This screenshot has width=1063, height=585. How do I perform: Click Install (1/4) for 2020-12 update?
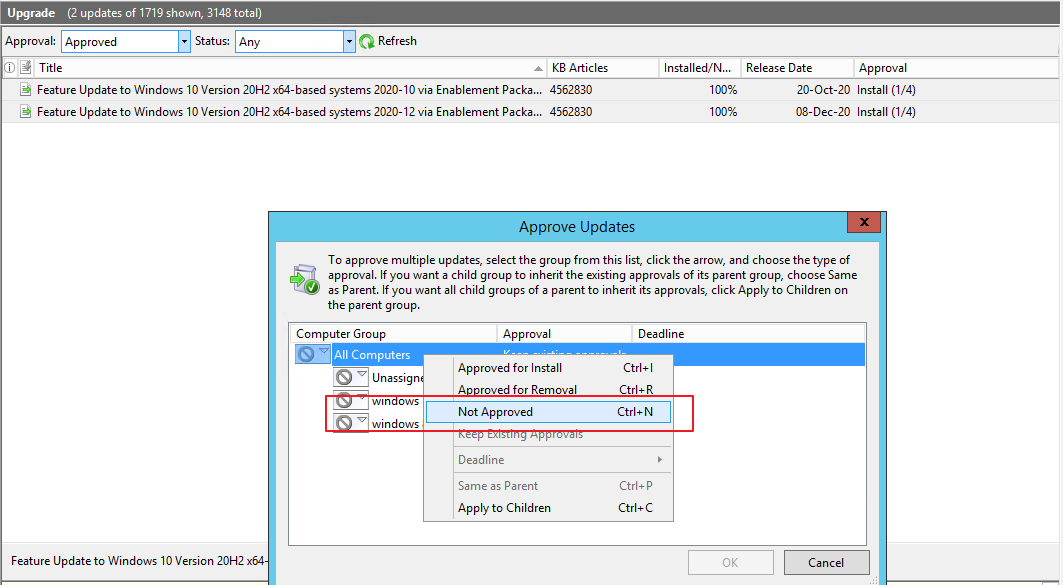pos(886,112)
